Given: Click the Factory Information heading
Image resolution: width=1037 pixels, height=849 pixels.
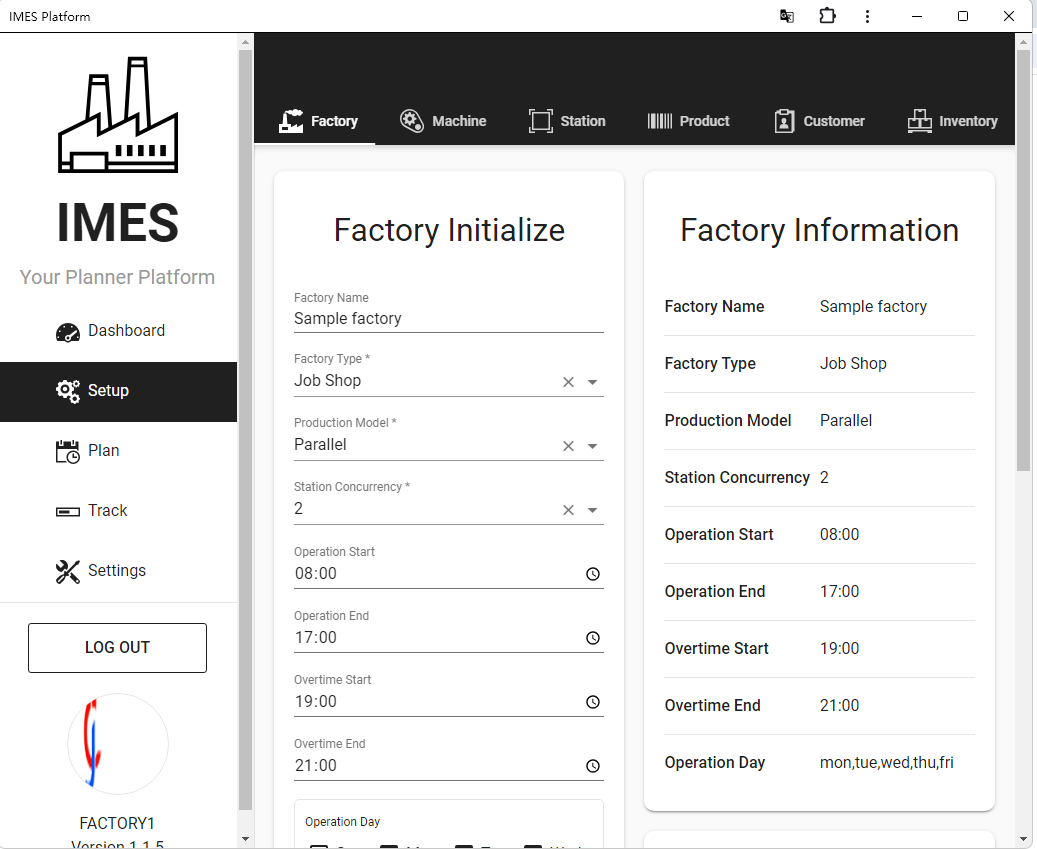Looking at the screenshot, I should pos(819,231).
